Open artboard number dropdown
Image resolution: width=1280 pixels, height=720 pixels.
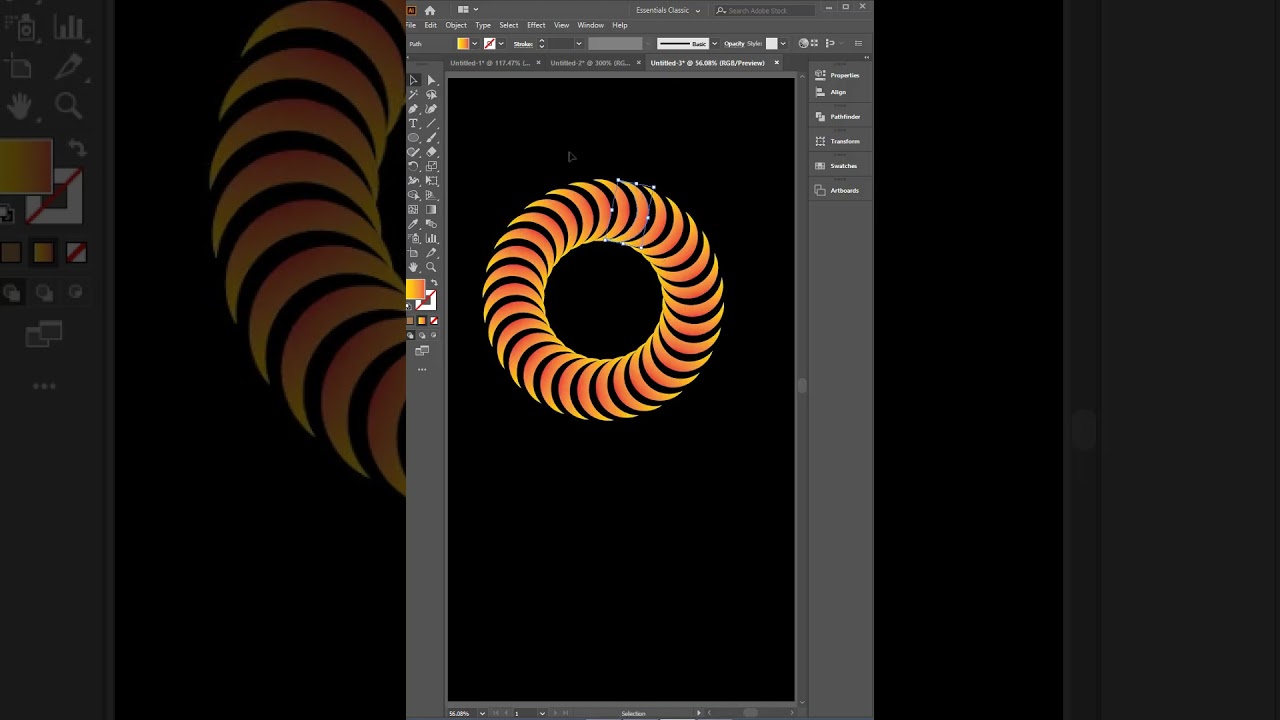(x=542, y=713)
